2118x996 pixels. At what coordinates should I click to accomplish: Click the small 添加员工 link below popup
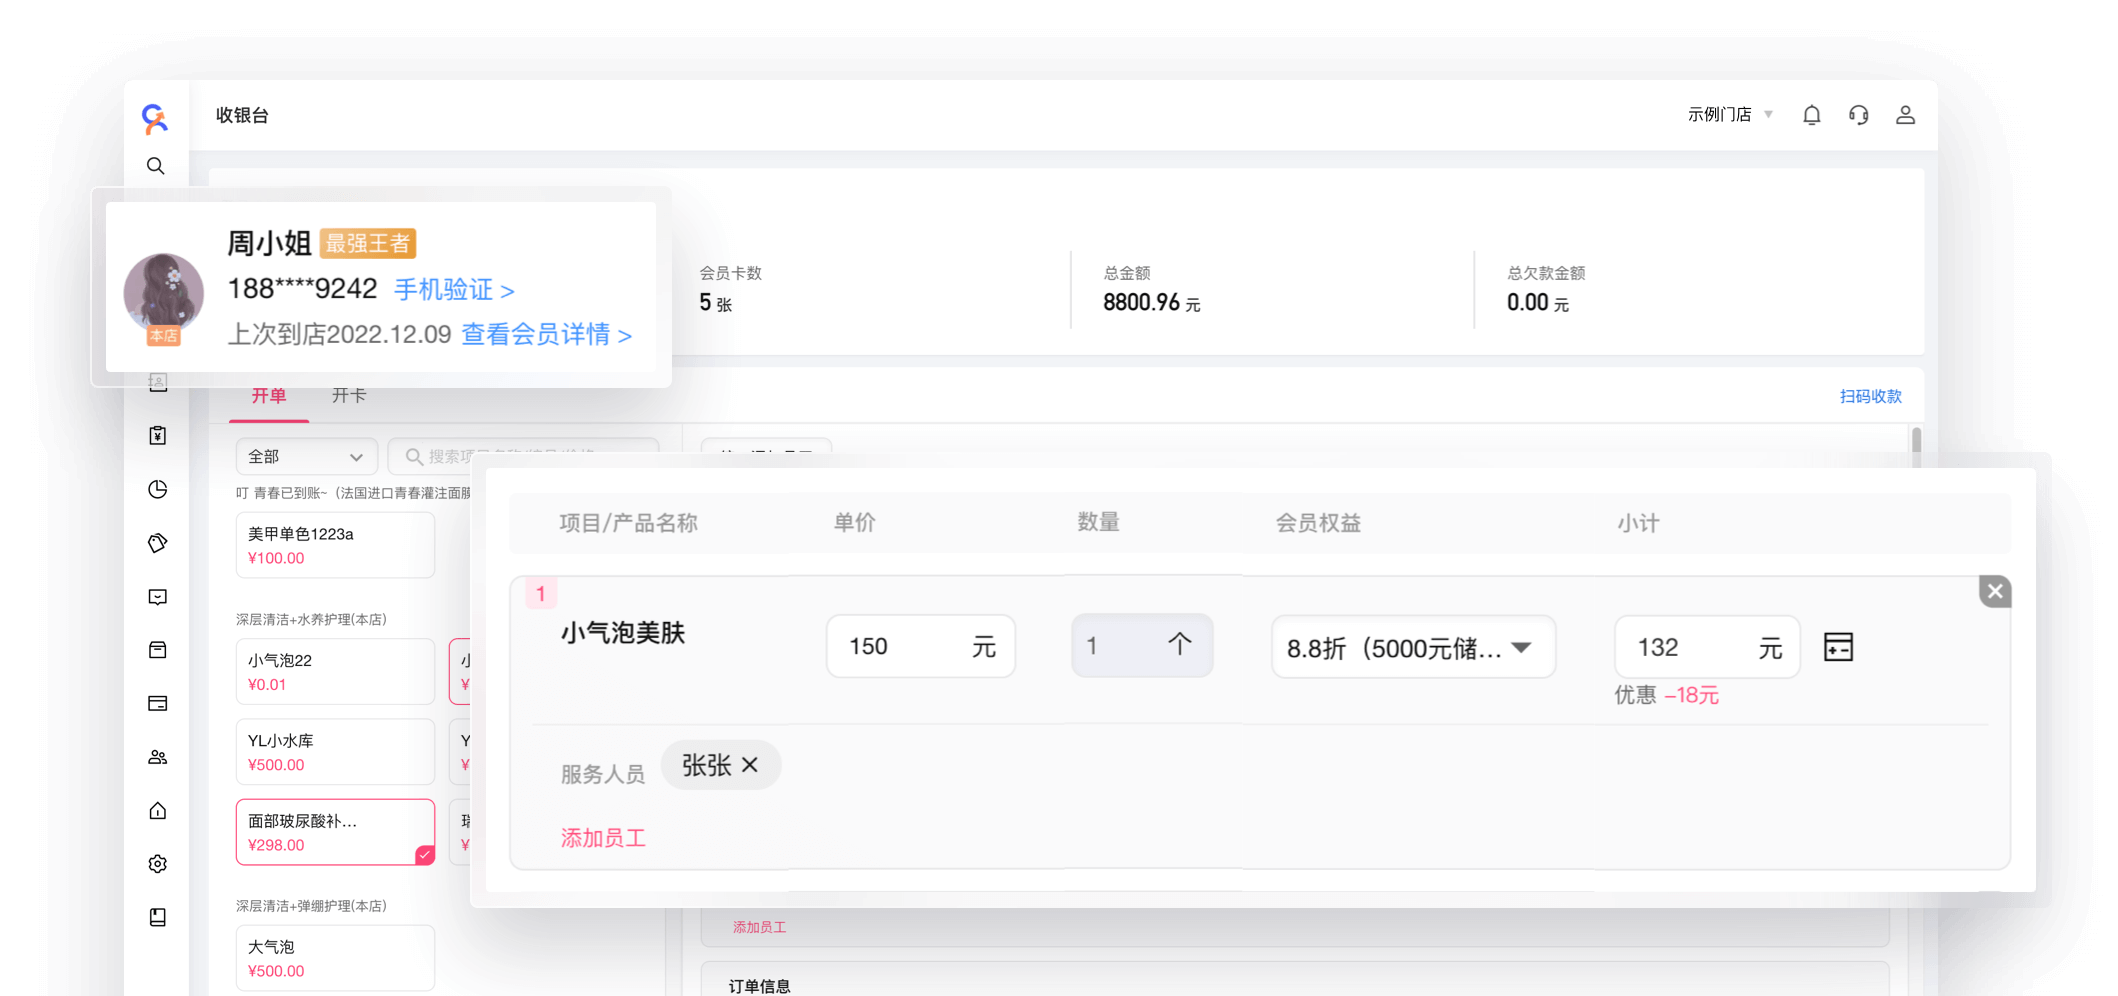[x=759, y=928]
